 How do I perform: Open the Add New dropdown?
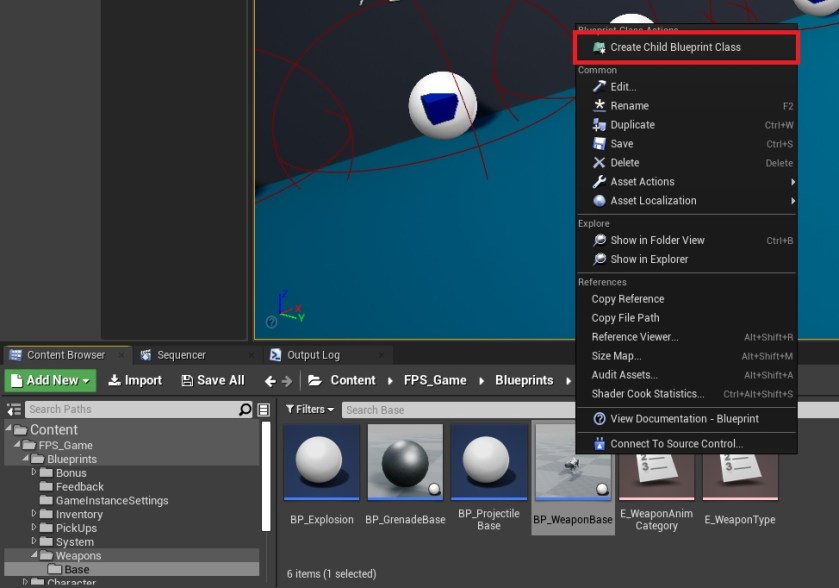(51, 380)
